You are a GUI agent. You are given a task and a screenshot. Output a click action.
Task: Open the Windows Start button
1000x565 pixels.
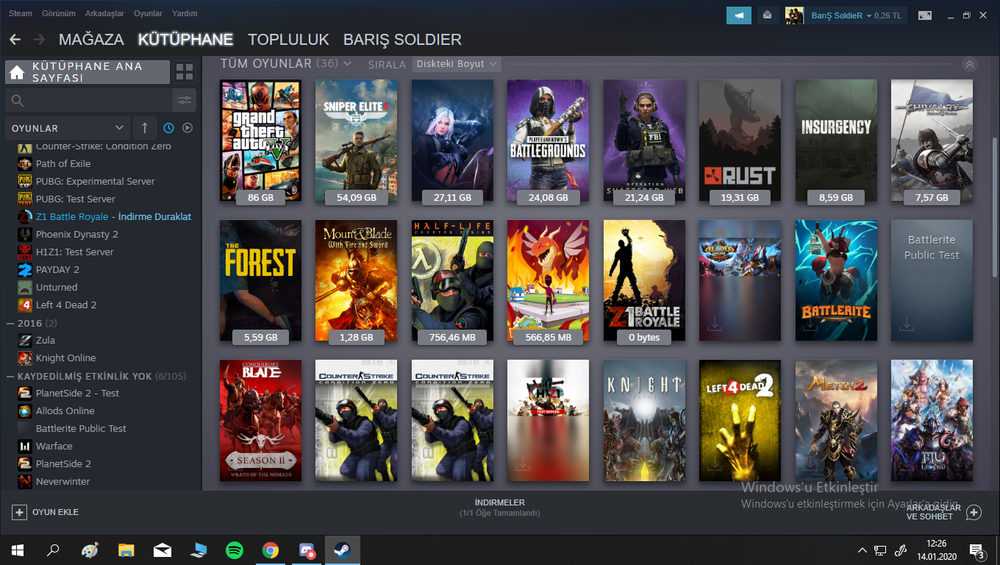pos(18,550)
